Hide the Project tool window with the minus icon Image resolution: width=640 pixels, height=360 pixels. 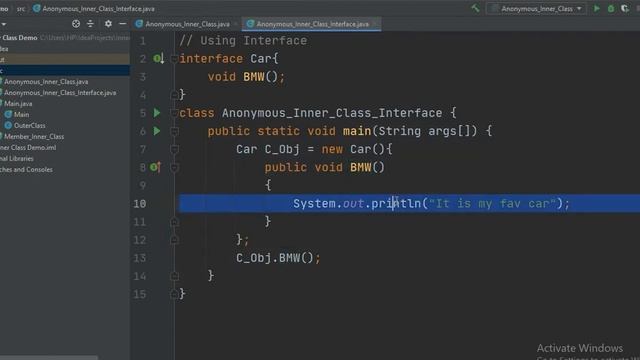point(122,24)
